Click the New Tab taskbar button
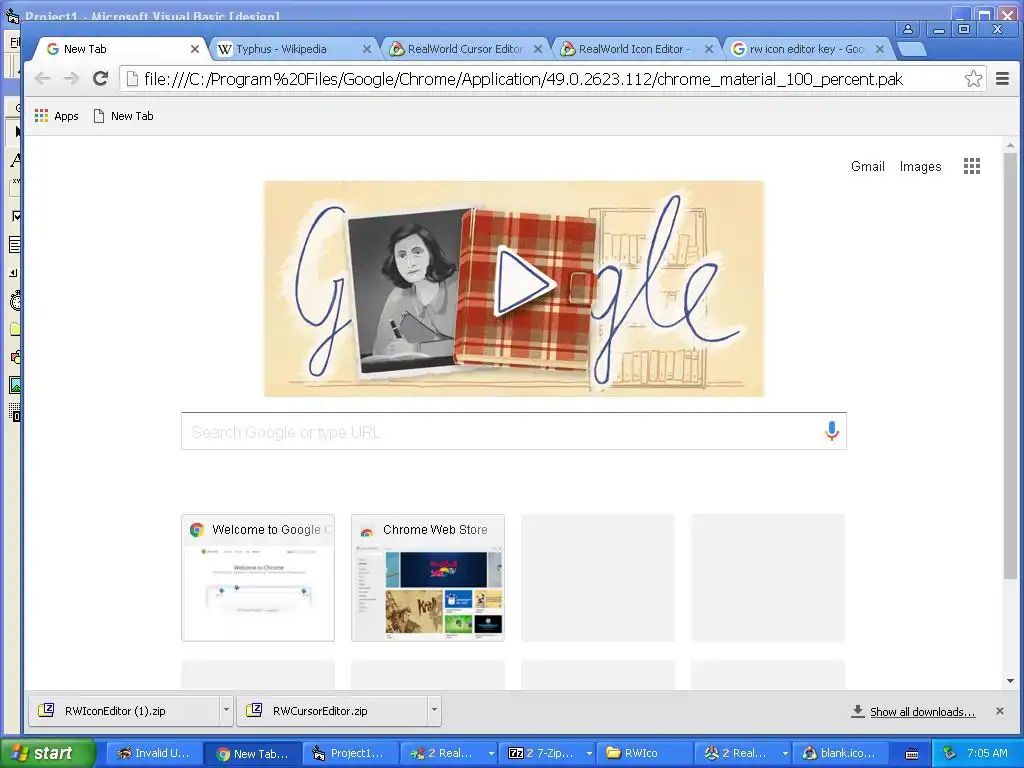This screenshot has height=768, width=1024. (253, 754)
